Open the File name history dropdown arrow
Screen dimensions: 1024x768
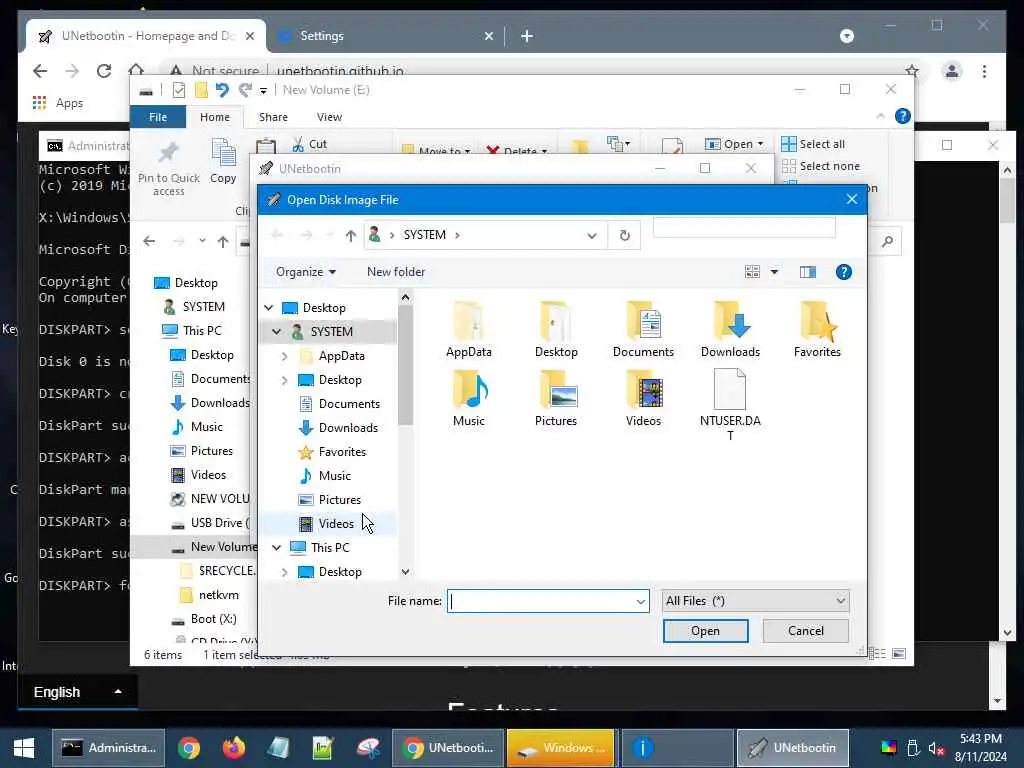[x=640, y=601]
